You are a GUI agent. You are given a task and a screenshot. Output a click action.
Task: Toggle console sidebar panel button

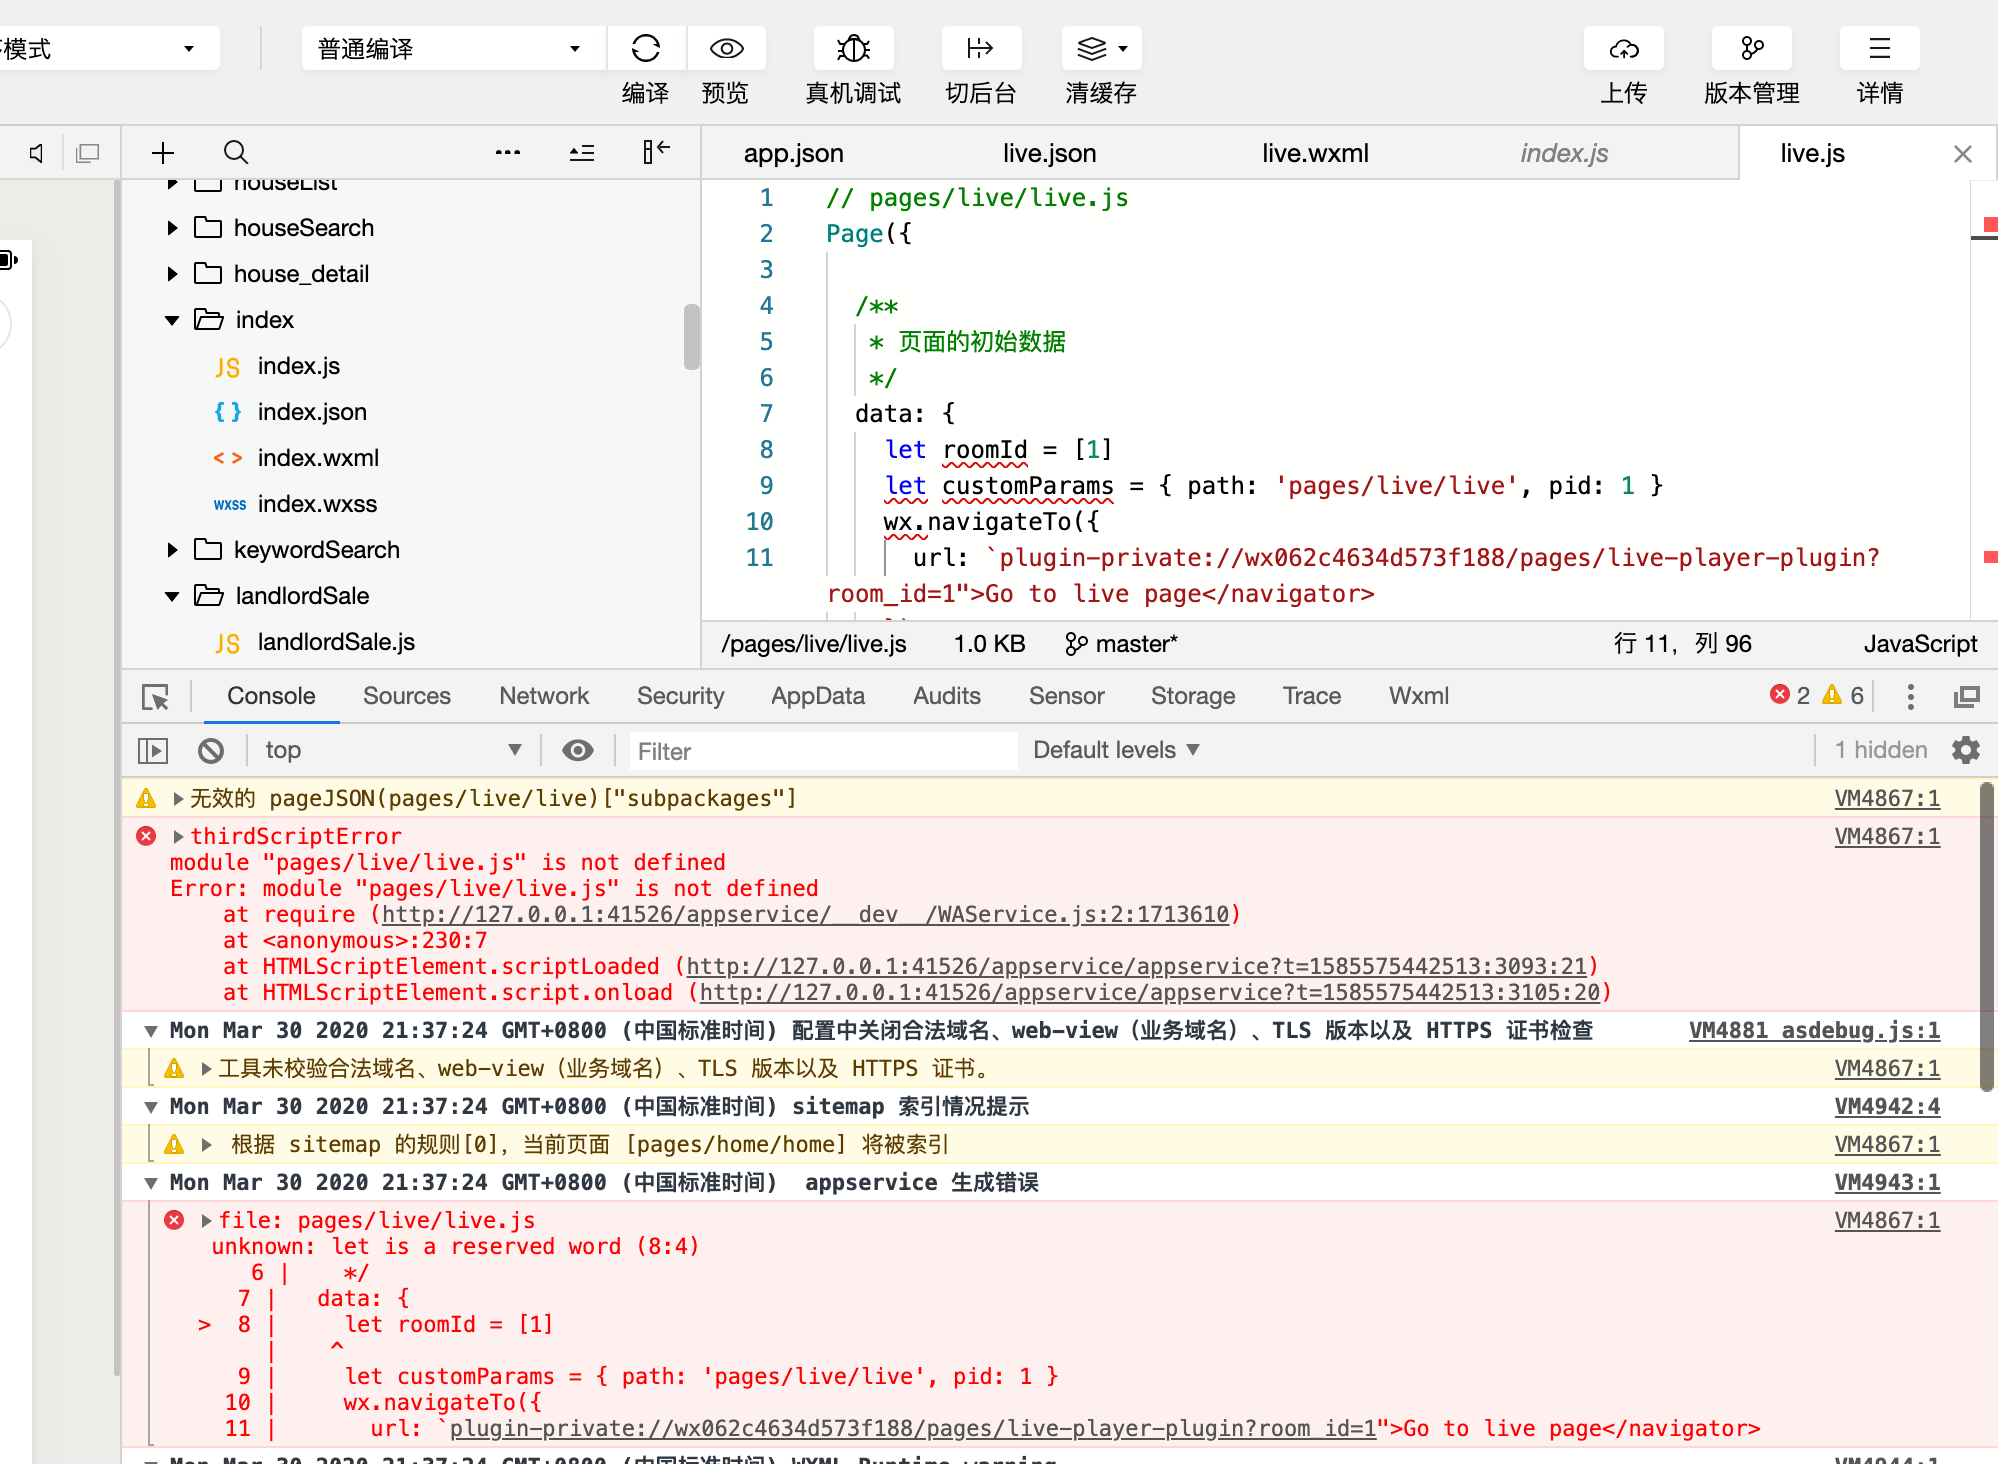[153, 750]
